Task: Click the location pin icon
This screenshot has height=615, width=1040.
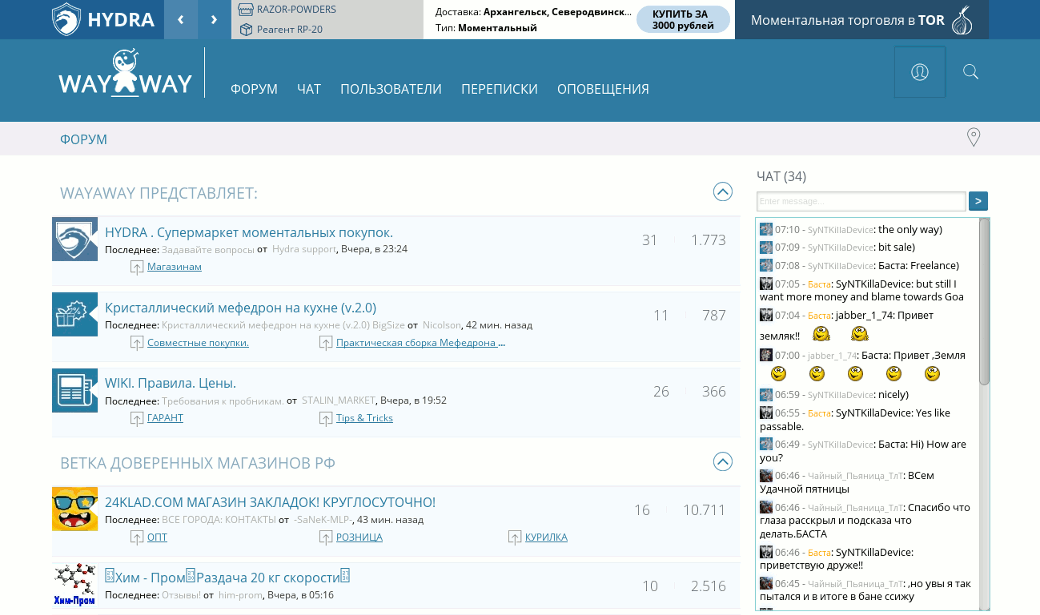Action: pyautogui.click(x=973, y=138)
